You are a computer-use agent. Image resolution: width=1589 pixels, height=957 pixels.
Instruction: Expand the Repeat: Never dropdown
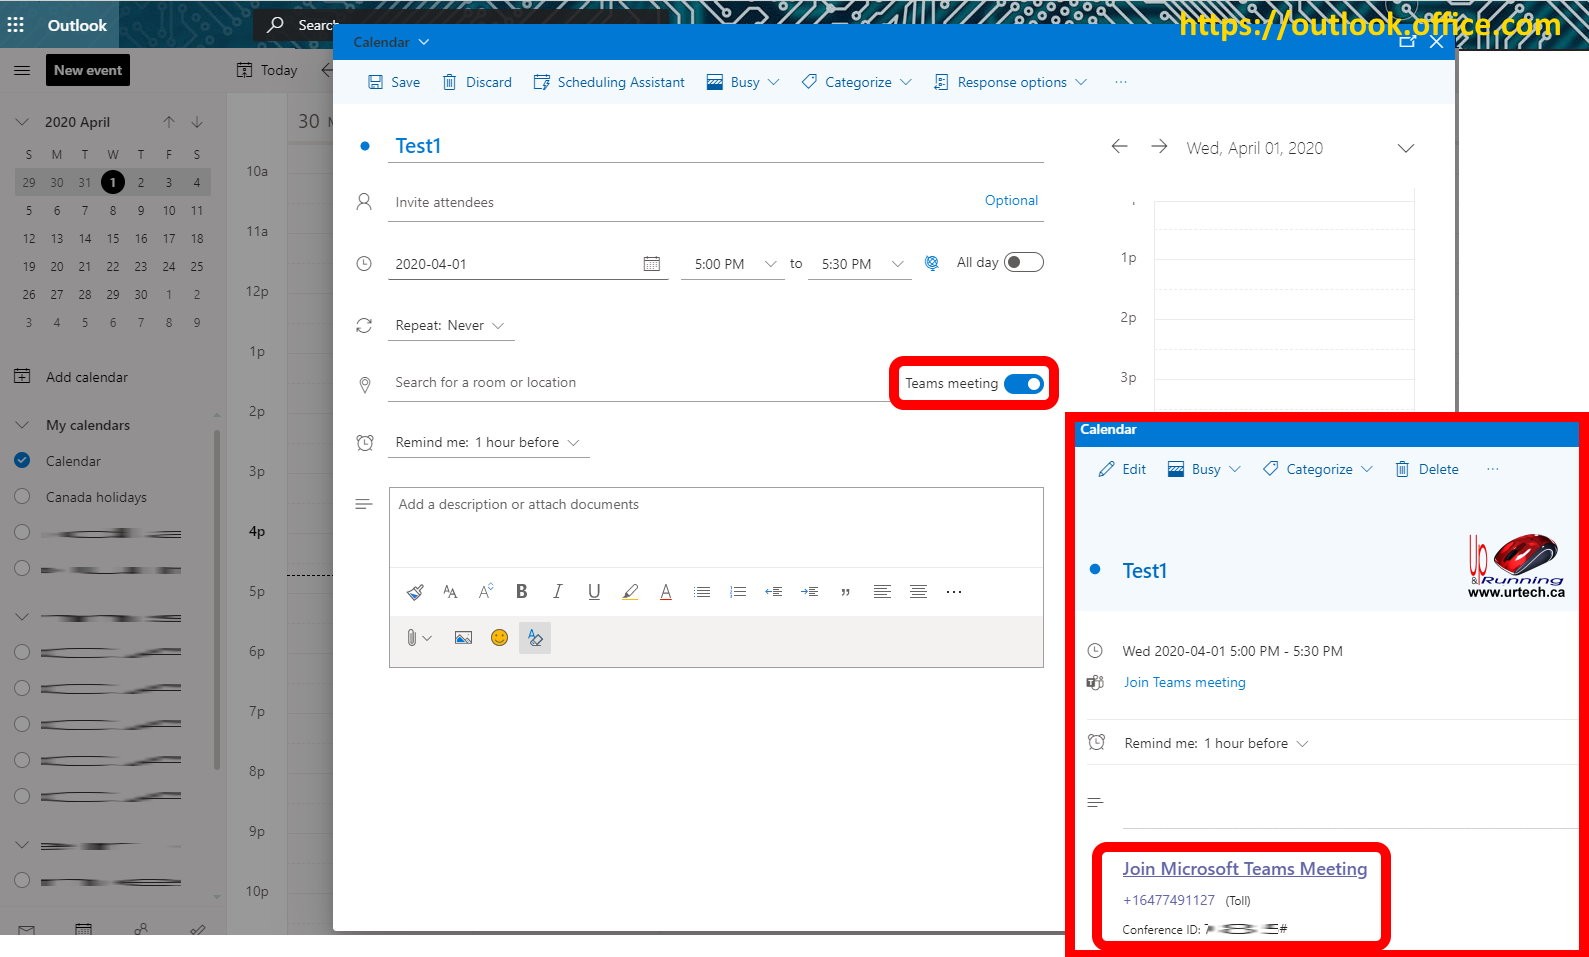450,326
